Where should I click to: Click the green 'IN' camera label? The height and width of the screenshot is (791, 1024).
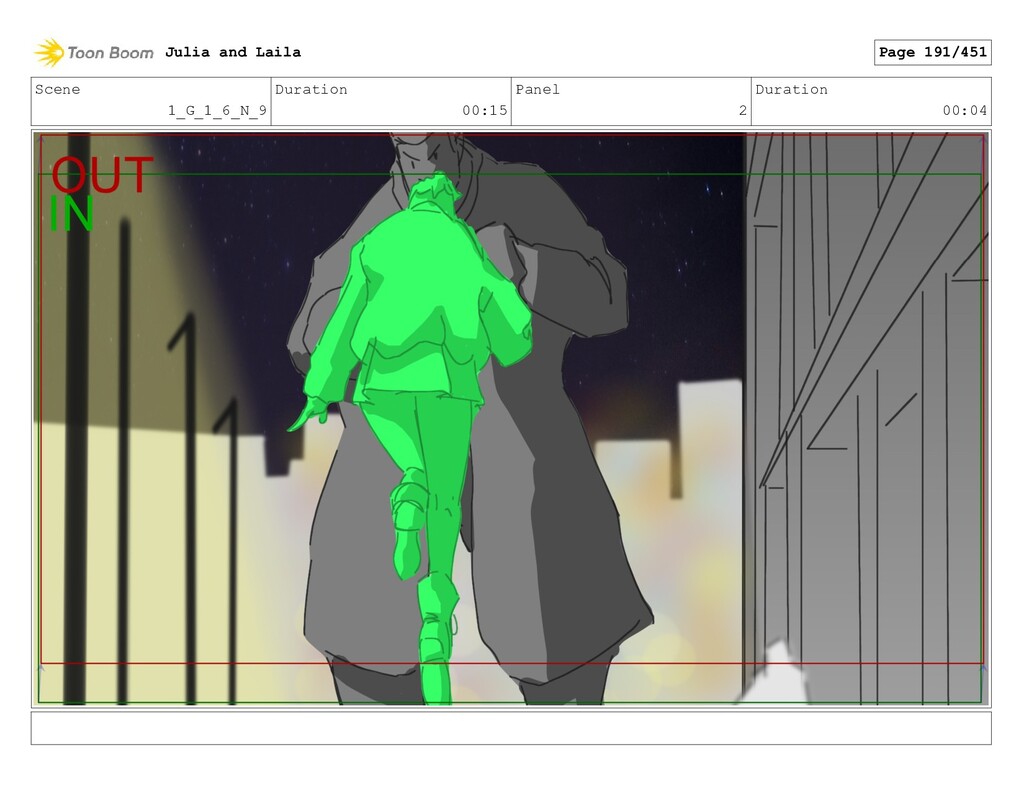pos(72,214)
